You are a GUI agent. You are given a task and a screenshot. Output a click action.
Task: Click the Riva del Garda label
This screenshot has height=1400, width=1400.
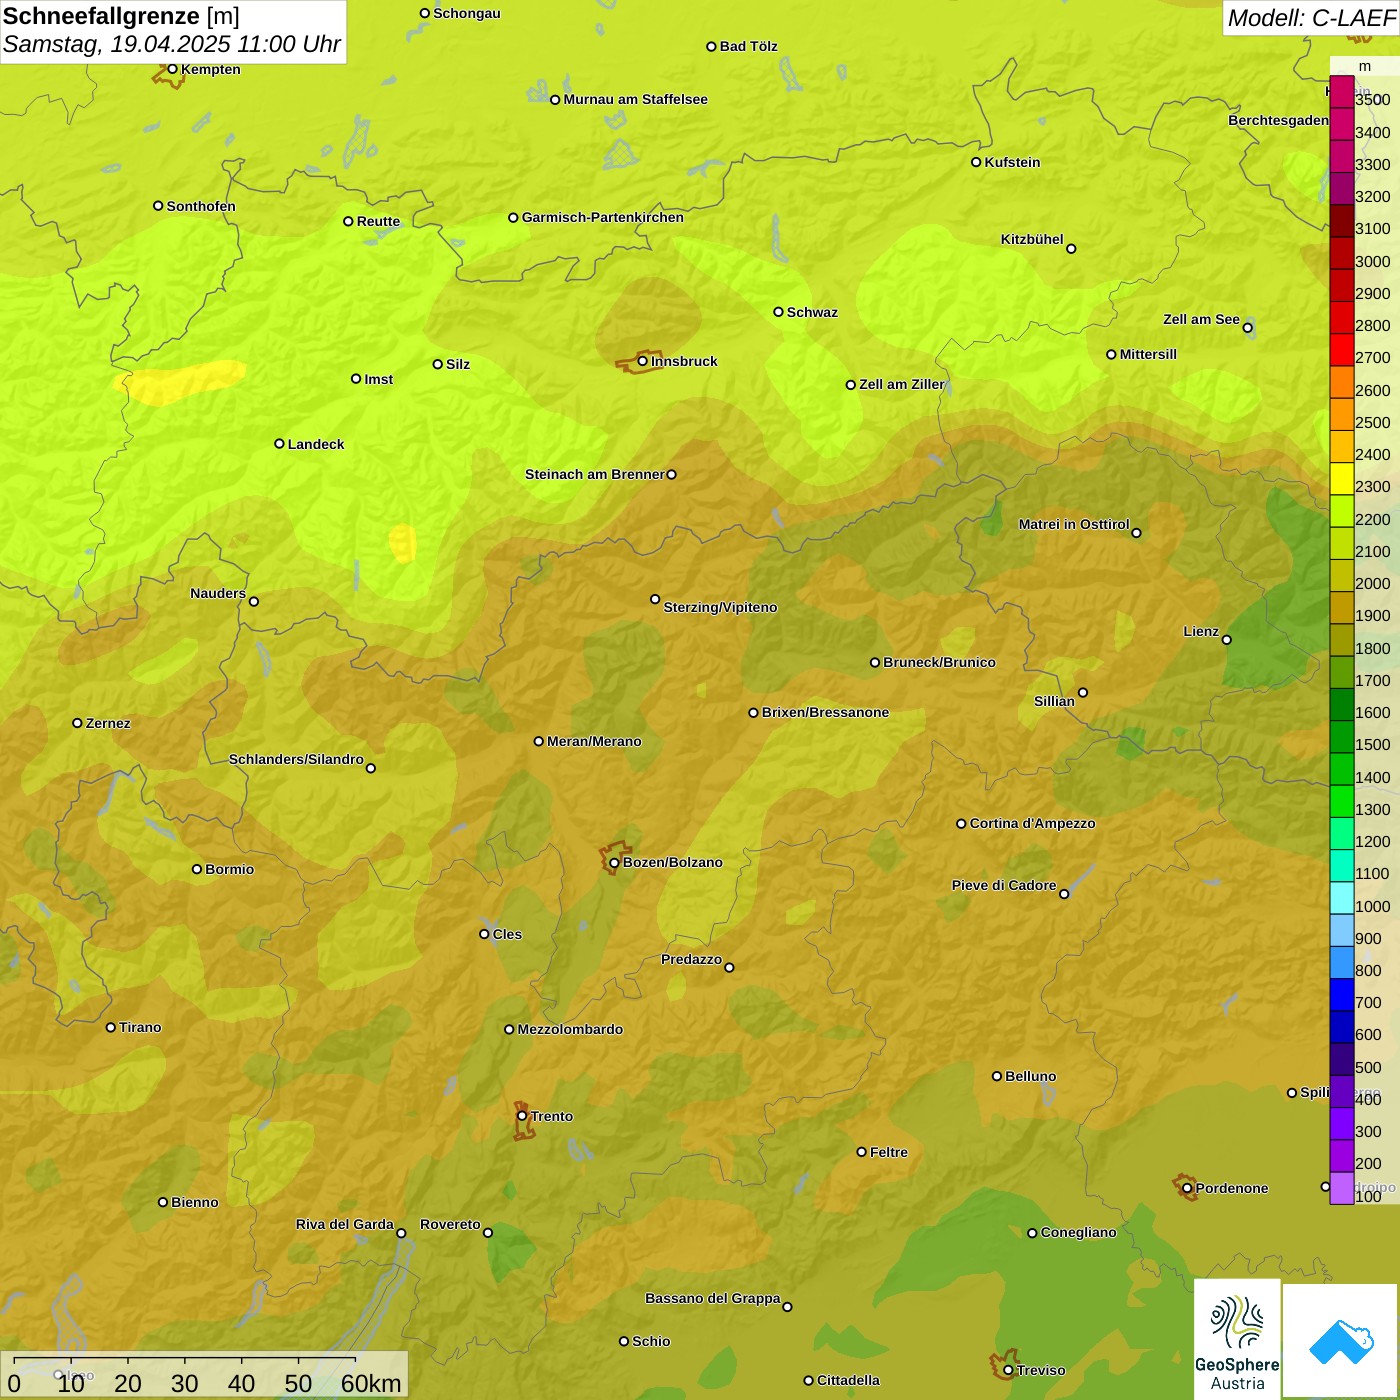[x=345, y=1224]
